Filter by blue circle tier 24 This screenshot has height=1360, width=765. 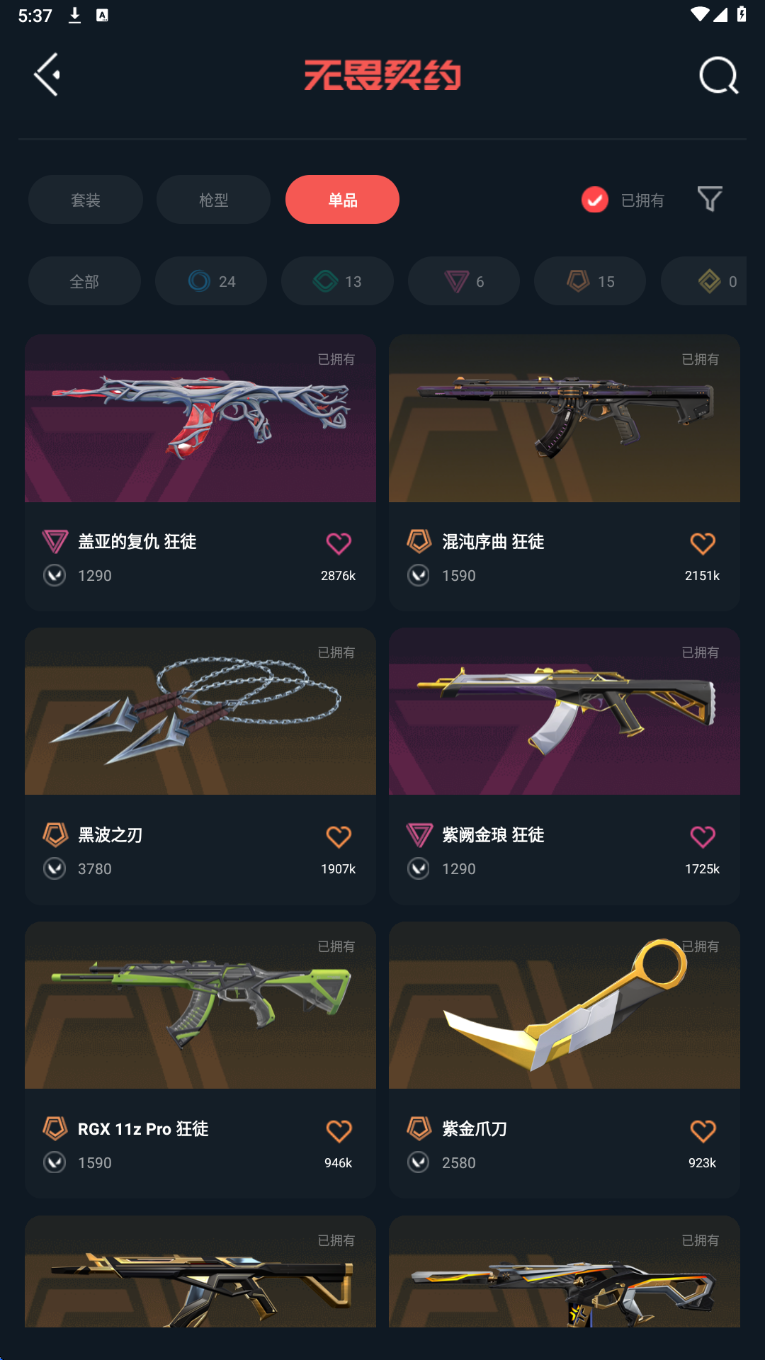(211, 281)
